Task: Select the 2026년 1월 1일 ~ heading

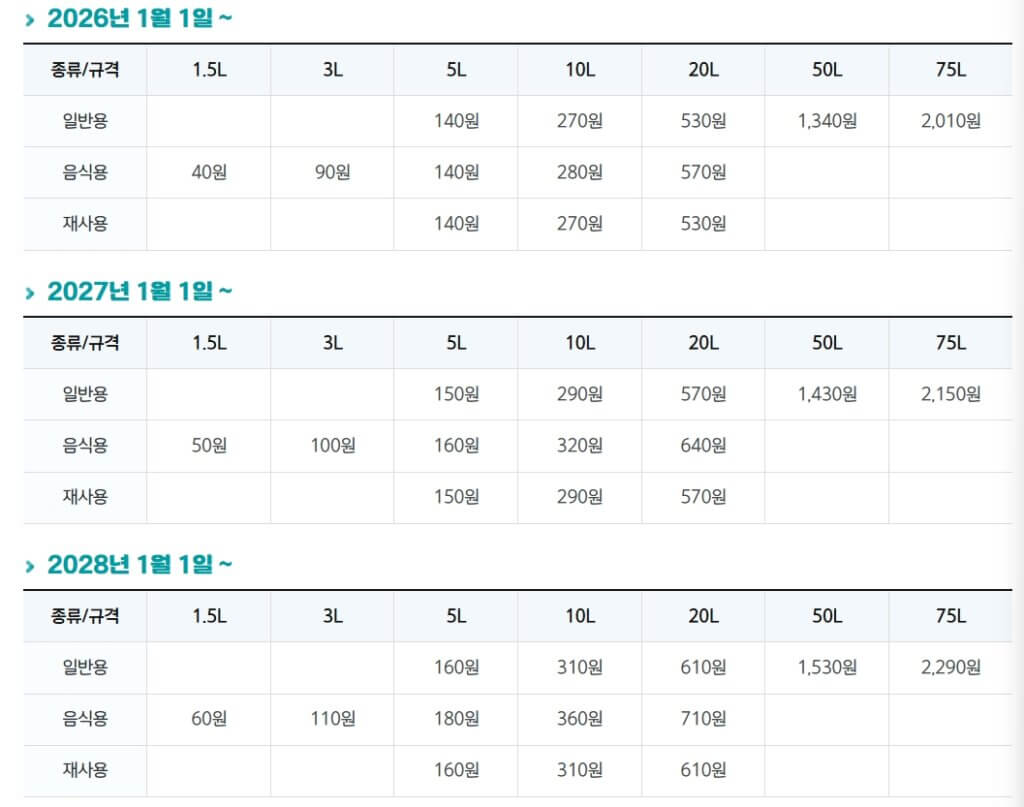Action: pos(140,18)
